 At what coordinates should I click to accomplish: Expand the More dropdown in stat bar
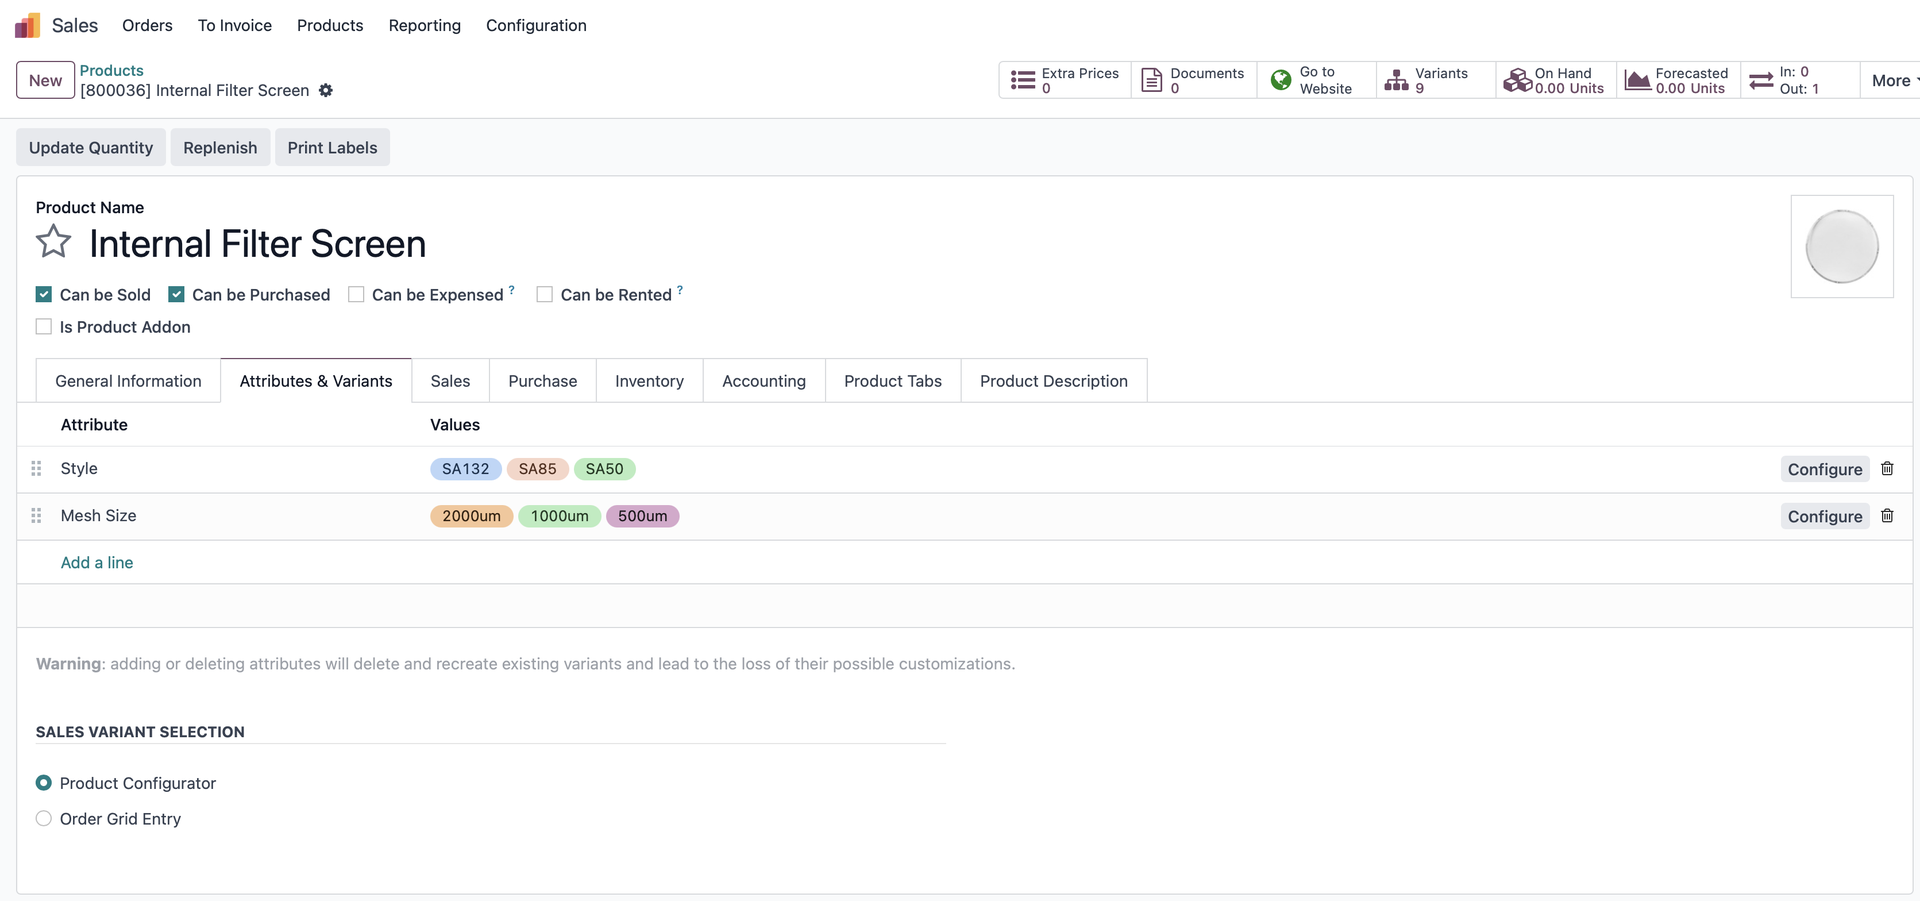[1892, 80]
